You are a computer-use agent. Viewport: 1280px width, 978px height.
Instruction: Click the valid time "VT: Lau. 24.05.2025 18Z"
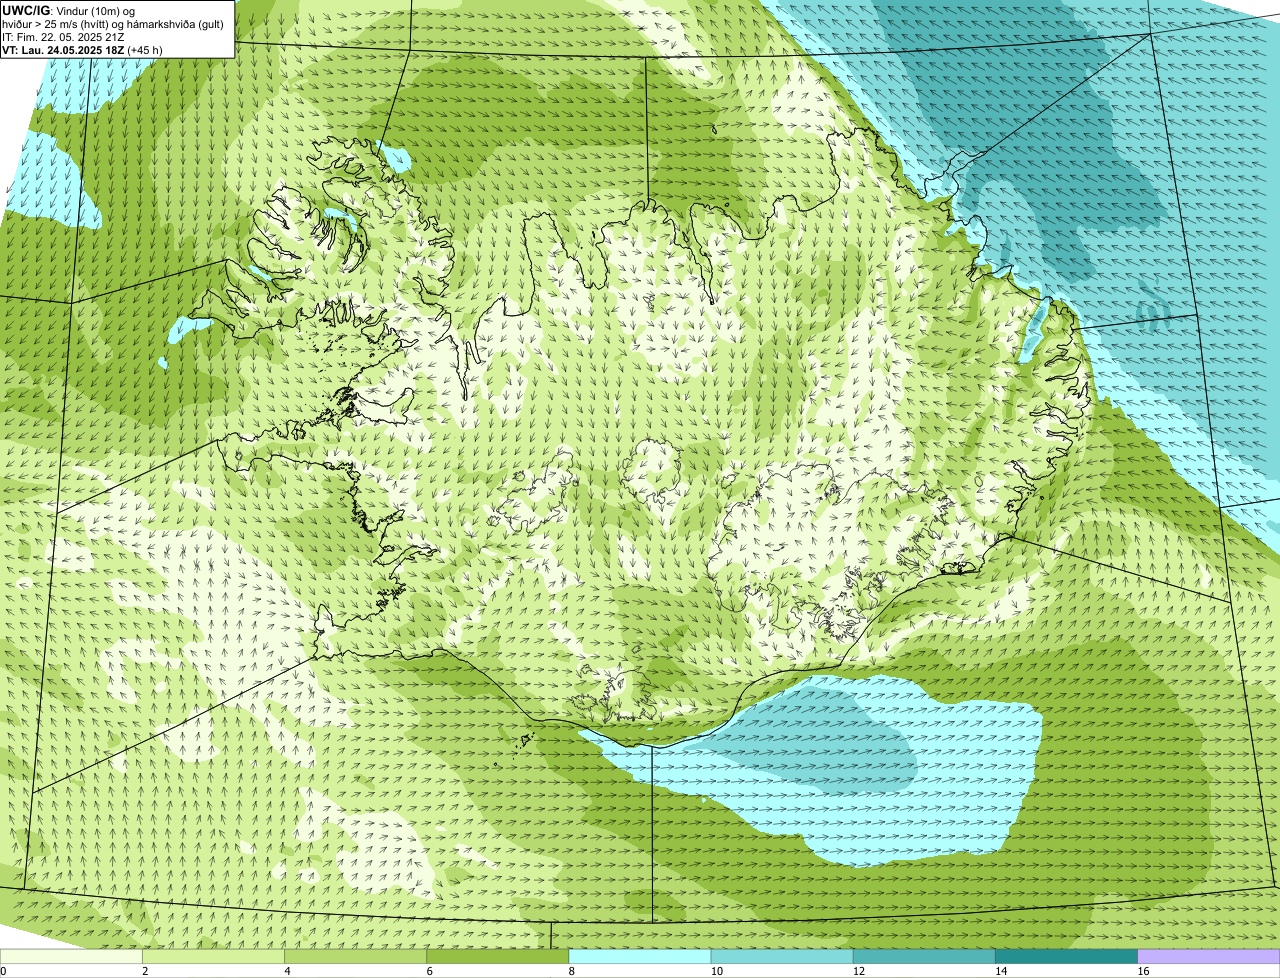pyautogui.click(x=62, y=50)
